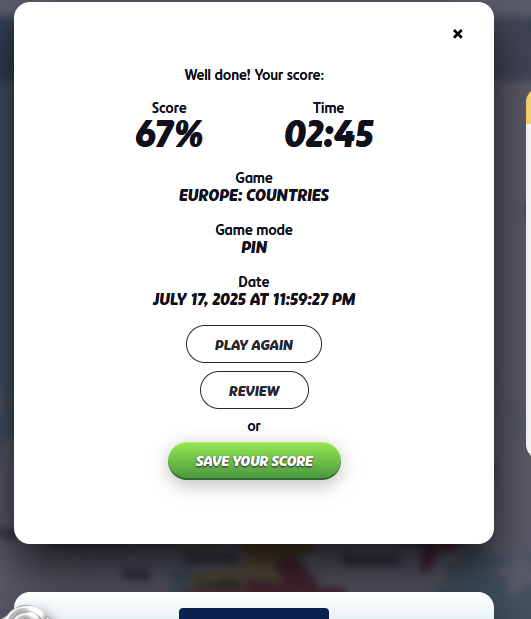Click the silver medal icon at bottom left
This screenshot has height=619, width=531.
coord(26,612)
